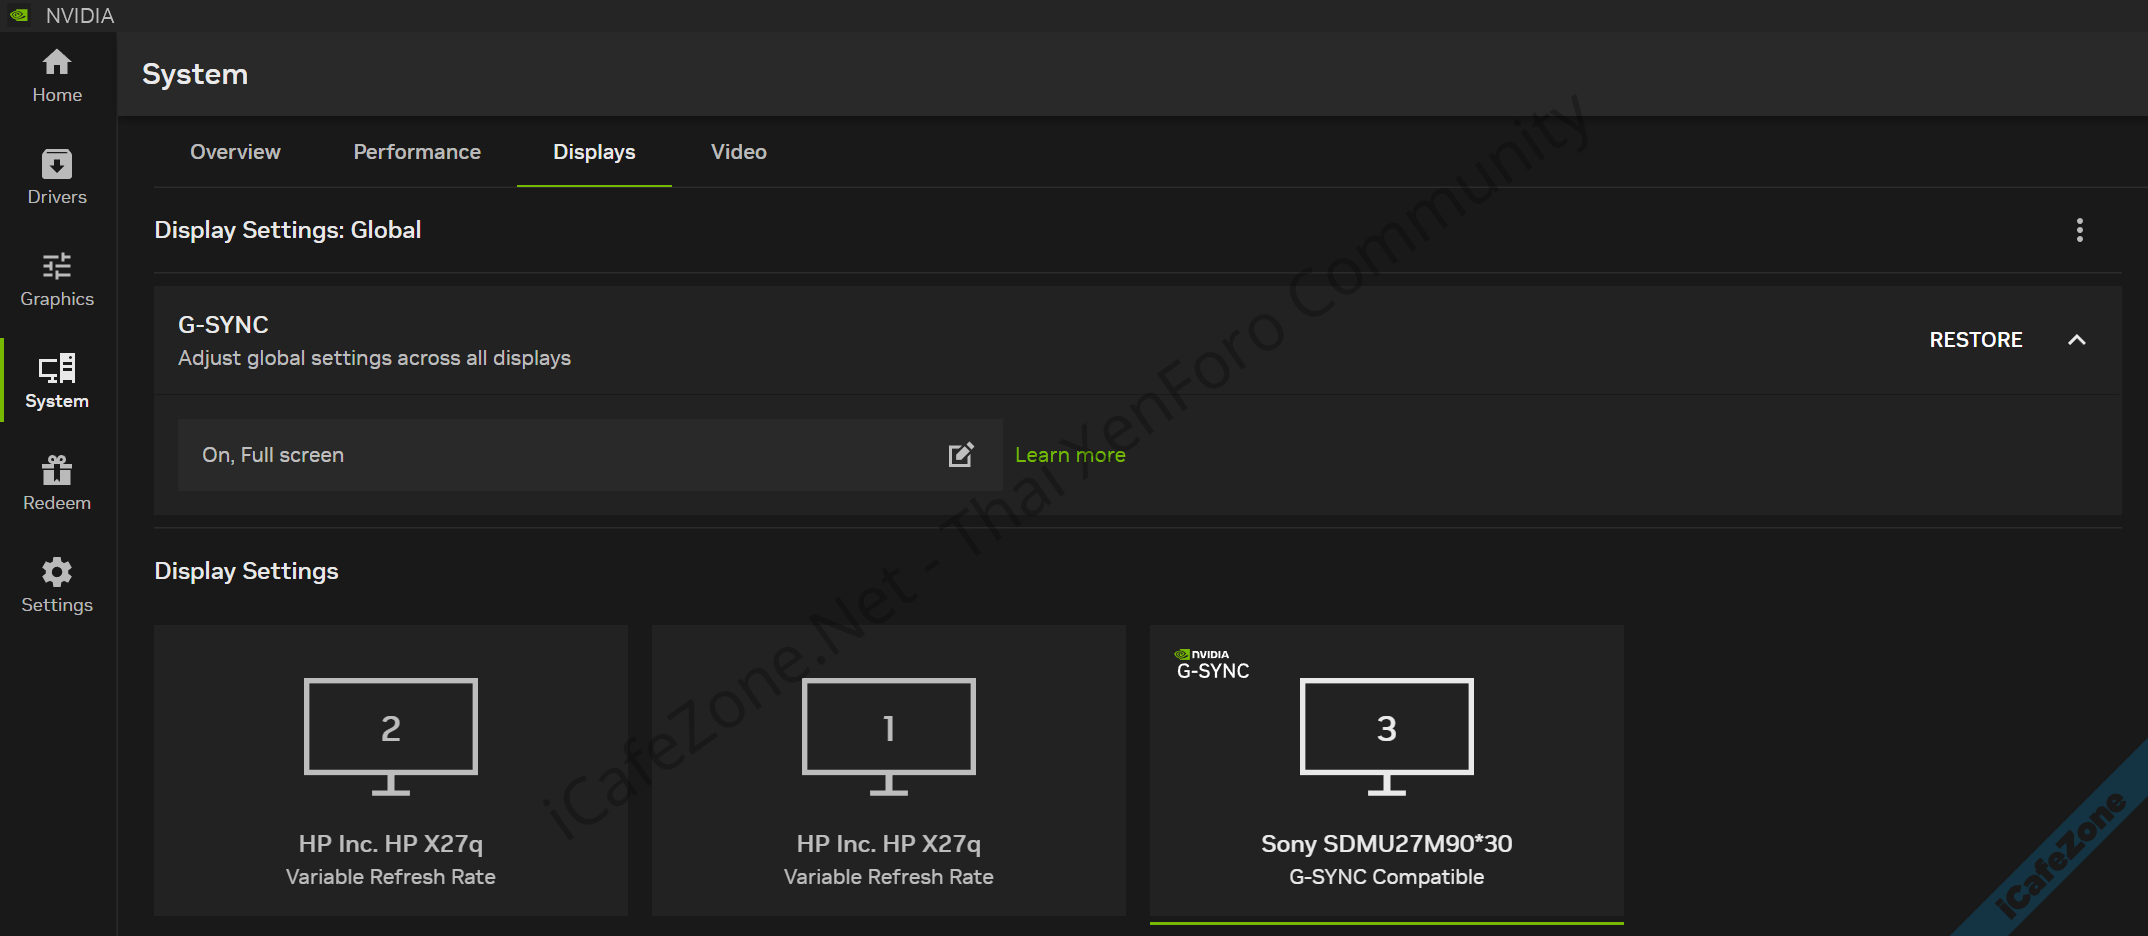Click the NVIDIA logo in title bar
This screenshot has width=2148, height=936.
(x=19, y=15)
